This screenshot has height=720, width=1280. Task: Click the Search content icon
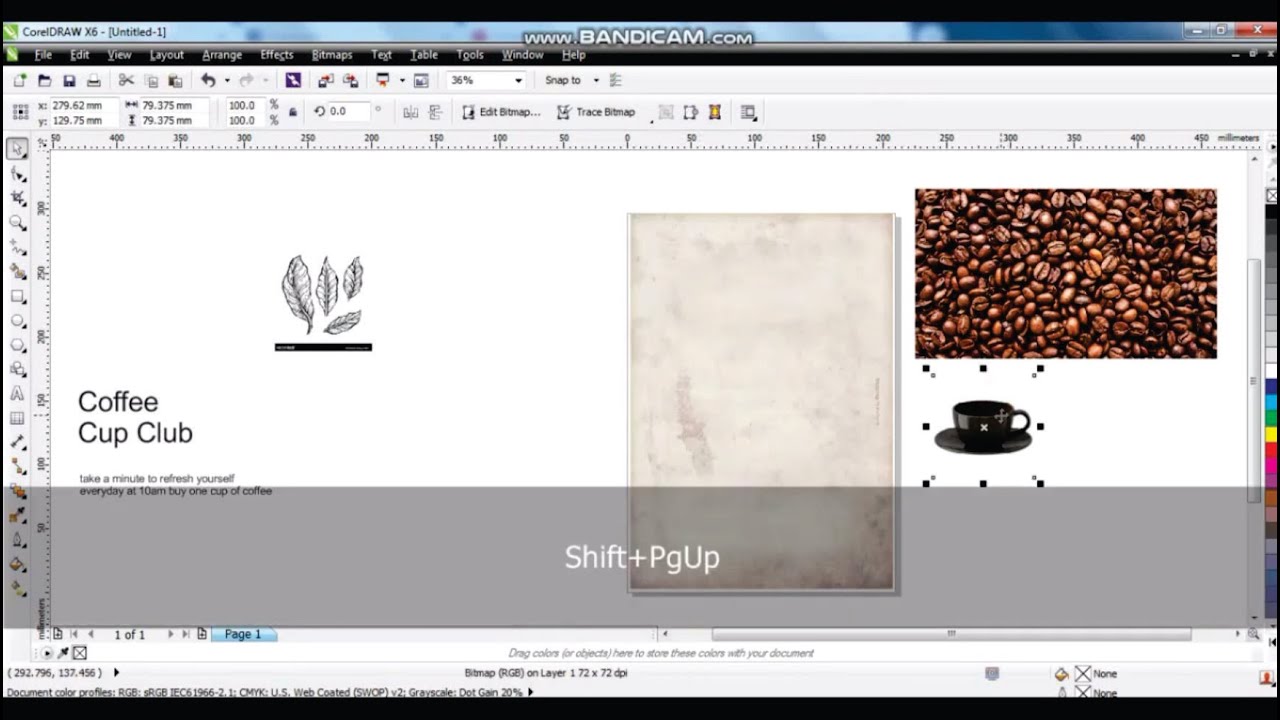pos(293,80)
